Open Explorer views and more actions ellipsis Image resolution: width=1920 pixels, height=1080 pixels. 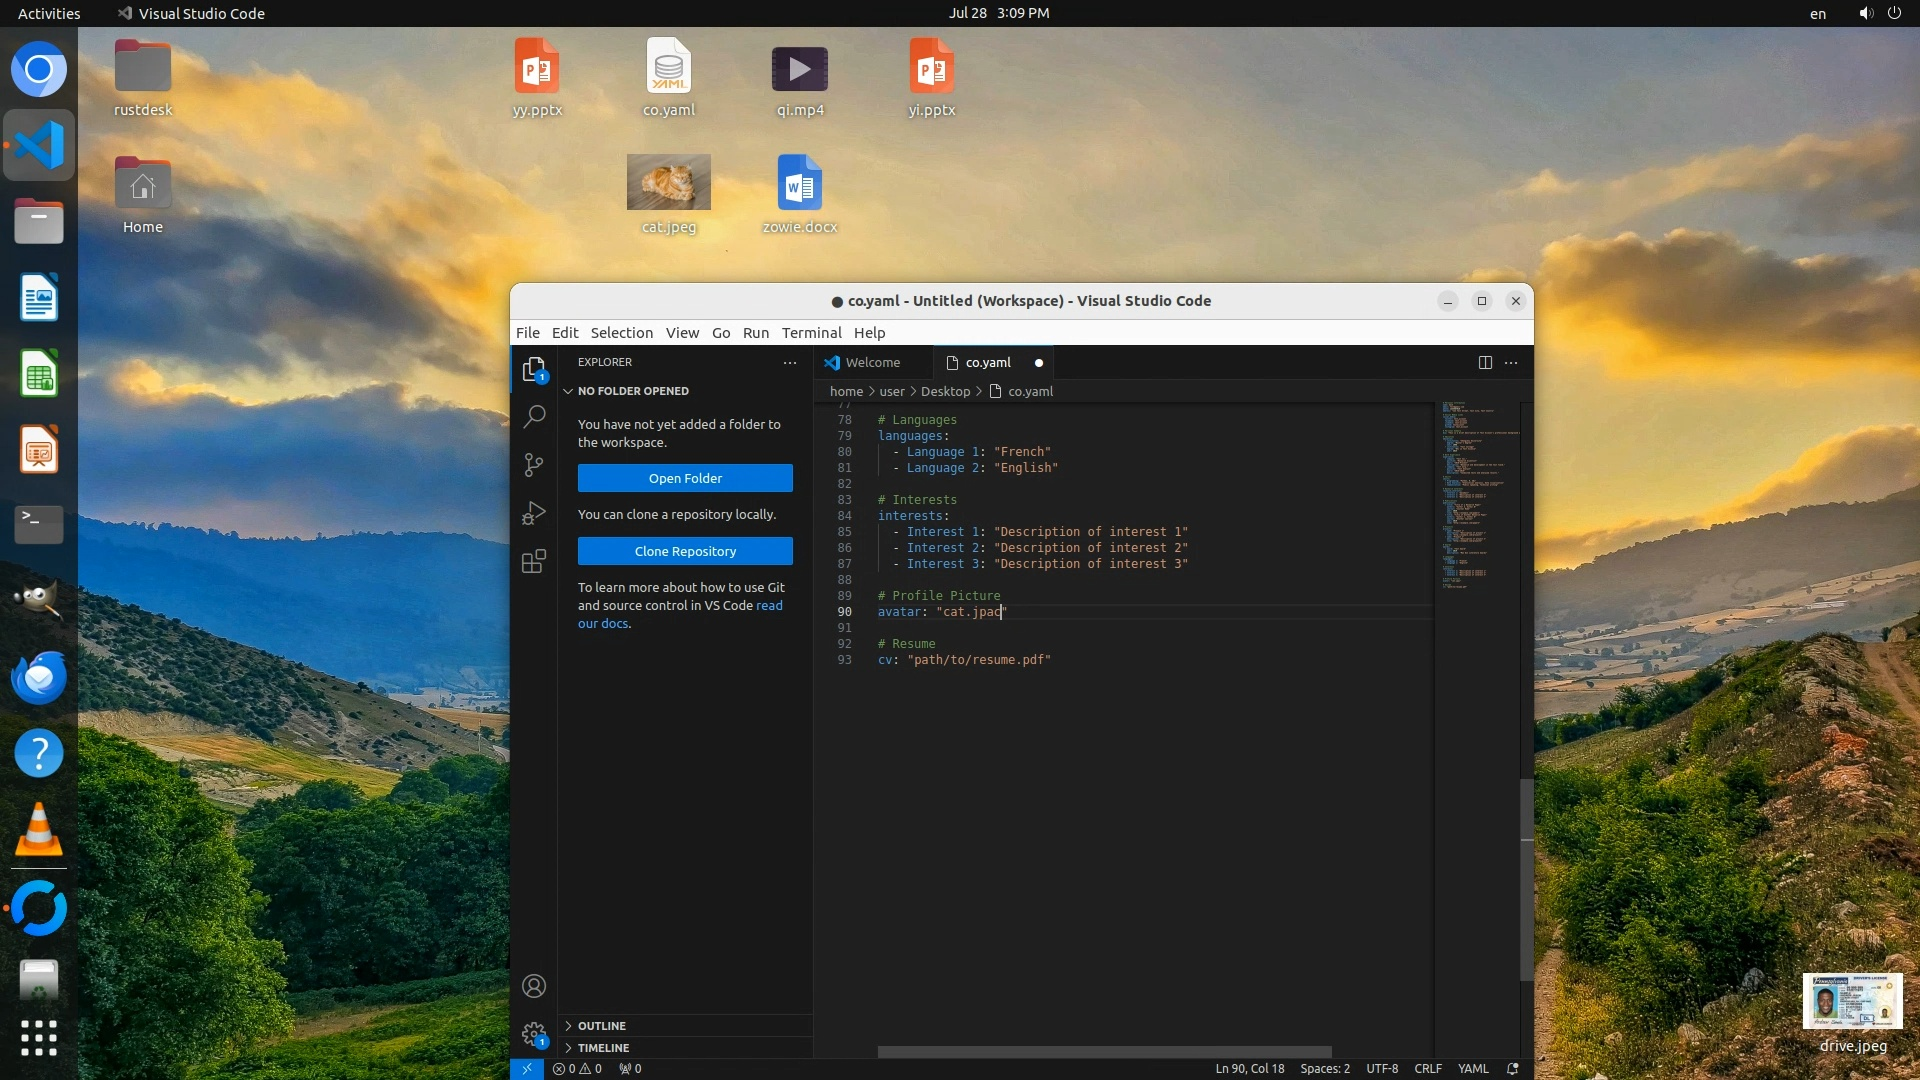pos(790,363)
